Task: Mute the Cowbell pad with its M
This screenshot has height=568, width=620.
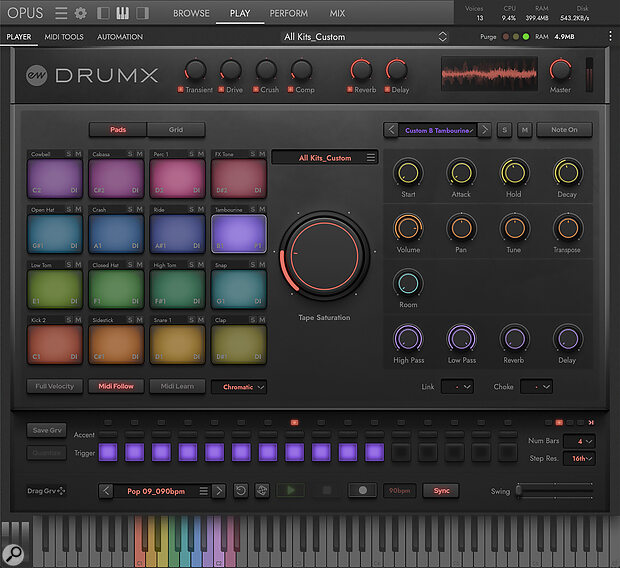Action: (x=78, y=154)
